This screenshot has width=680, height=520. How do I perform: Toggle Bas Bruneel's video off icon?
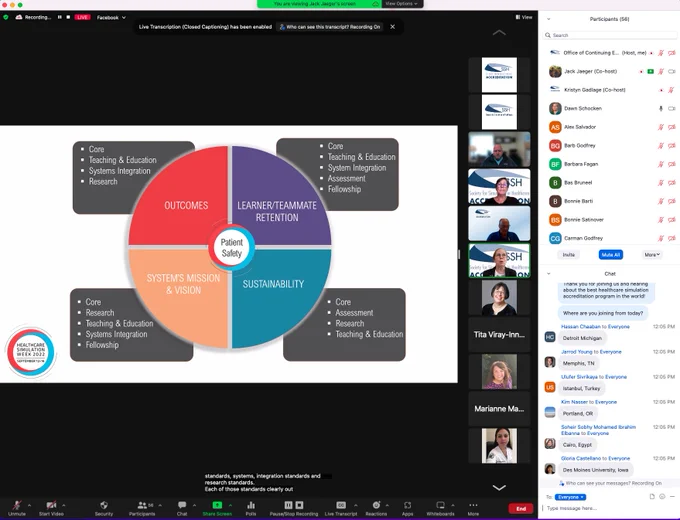(671, 183)
